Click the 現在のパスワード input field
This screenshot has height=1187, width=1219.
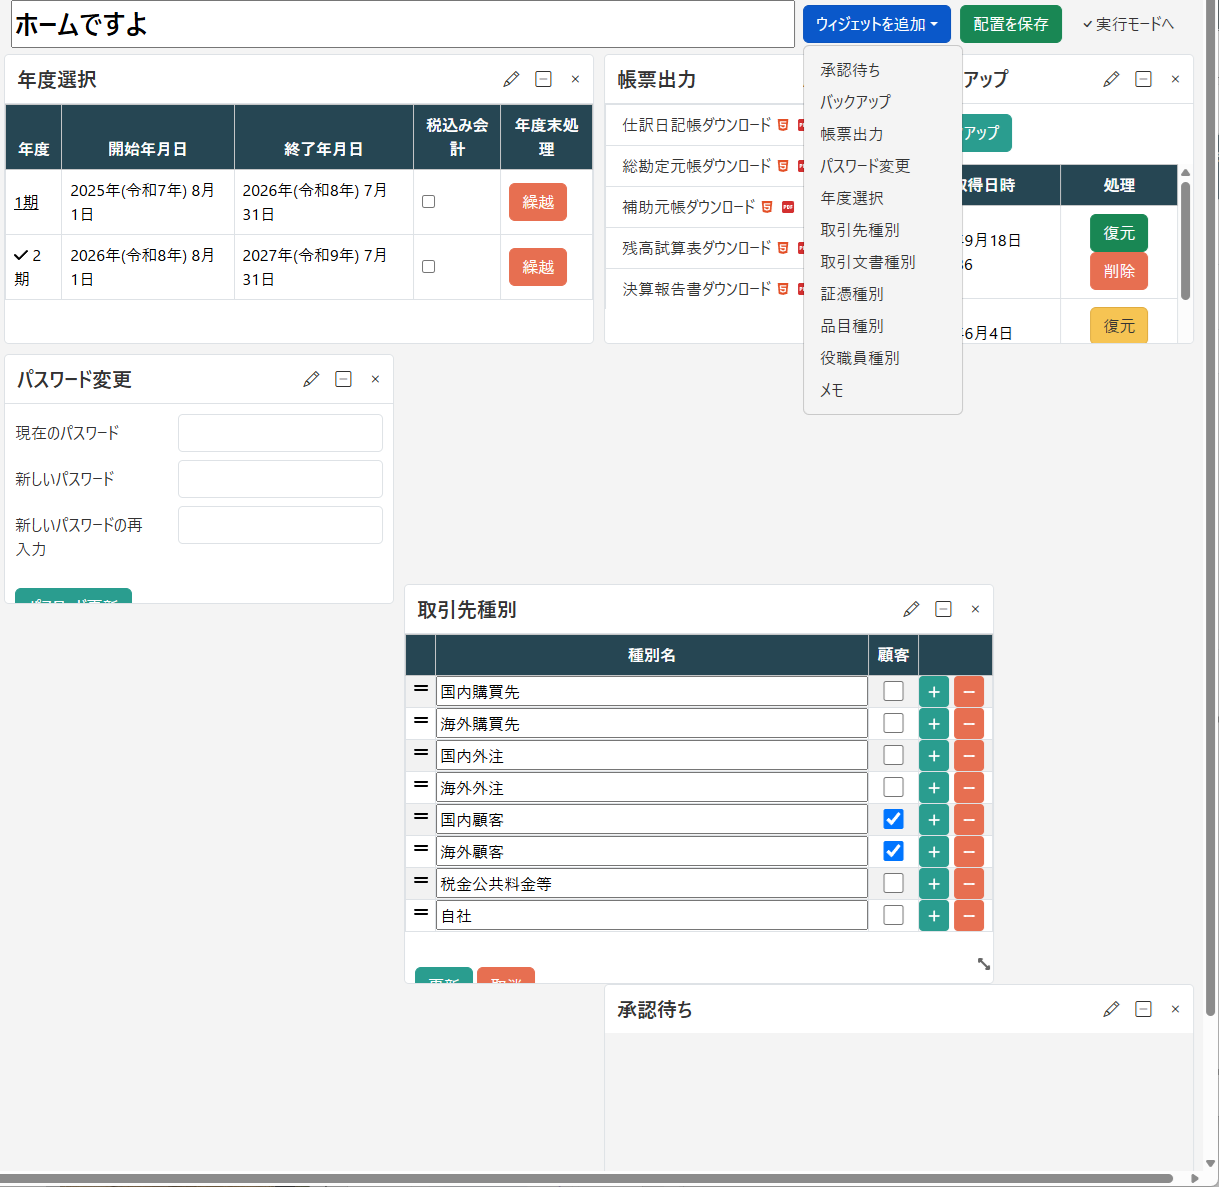coord(280,432)
